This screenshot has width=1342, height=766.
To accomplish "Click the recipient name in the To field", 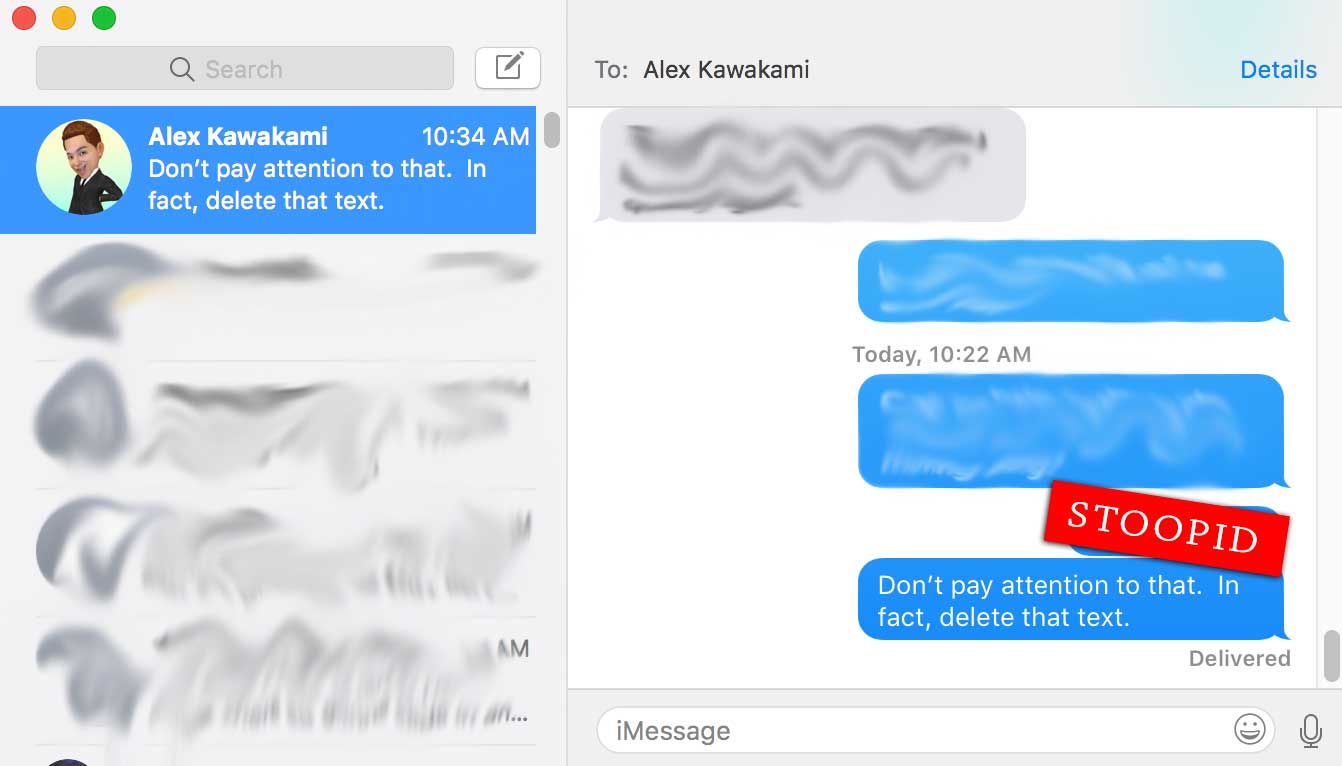I will tap(727, 70).
